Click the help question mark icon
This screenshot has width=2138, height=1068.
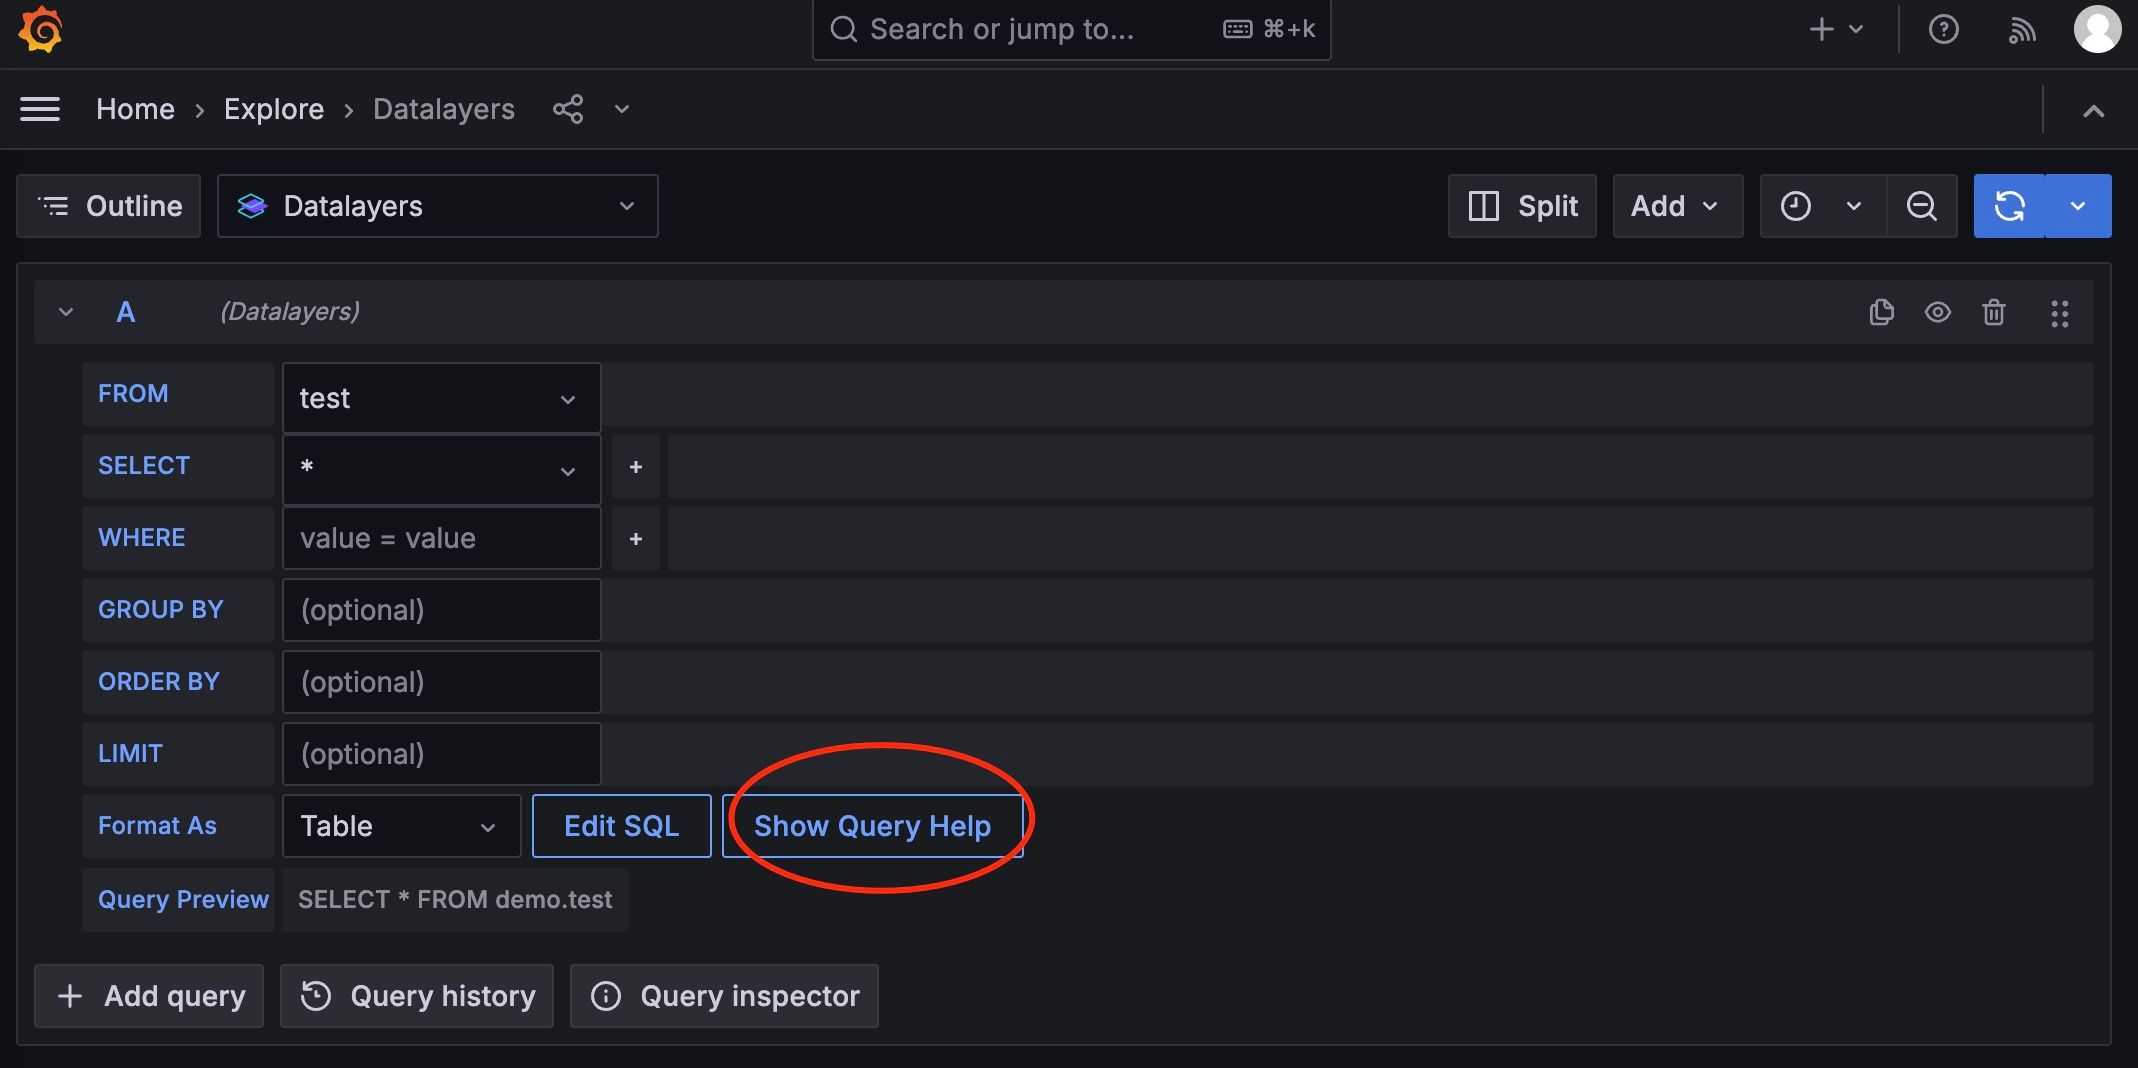tap(1944, 30)
